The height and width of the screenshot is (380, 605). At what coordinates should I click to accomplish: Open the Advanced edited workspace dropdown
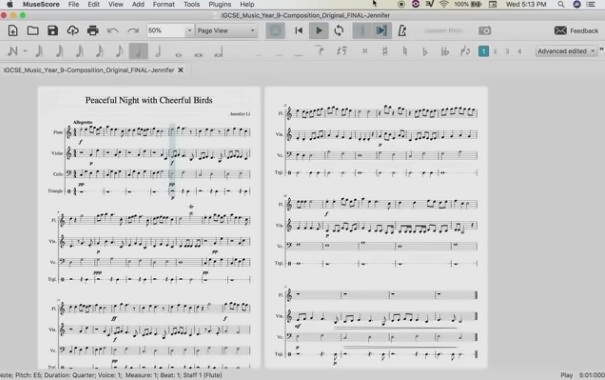566,51
